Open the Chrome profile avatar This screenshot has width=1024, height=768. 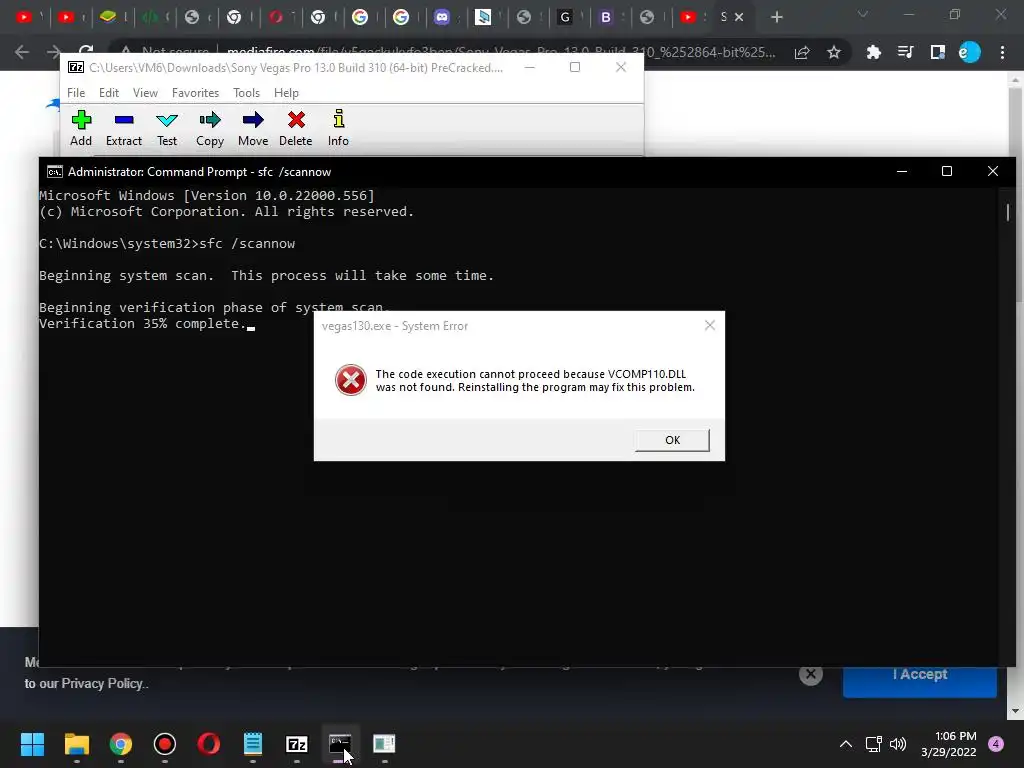970,52
